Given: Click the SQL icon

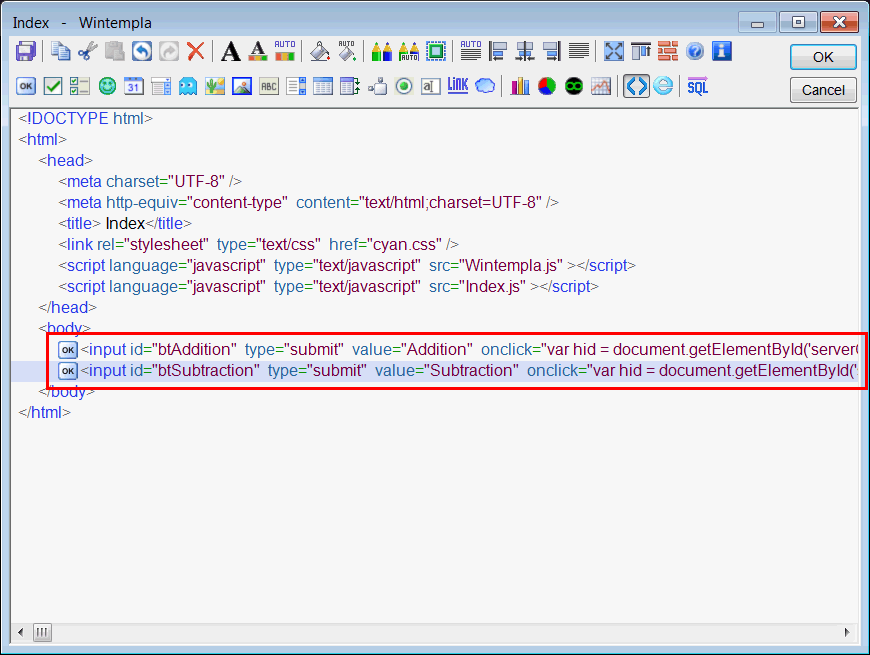Looking at the screenshot, I should (698, 87).
